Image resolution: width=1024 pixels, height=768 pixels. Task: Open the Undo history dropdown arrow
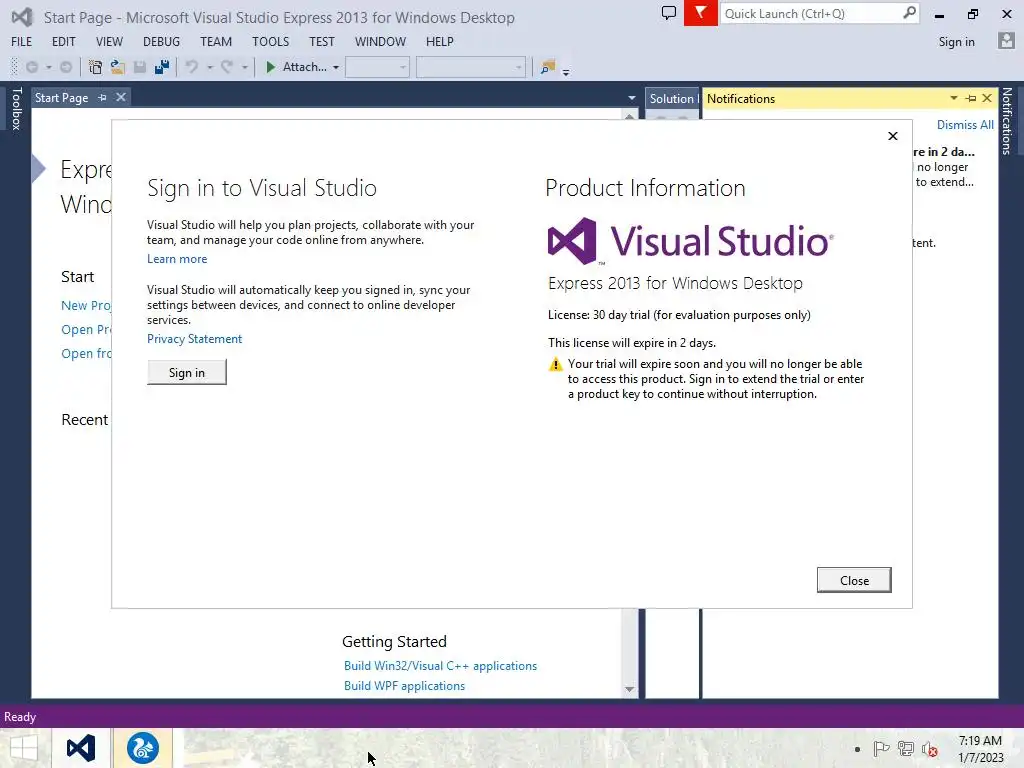point(210,67)
